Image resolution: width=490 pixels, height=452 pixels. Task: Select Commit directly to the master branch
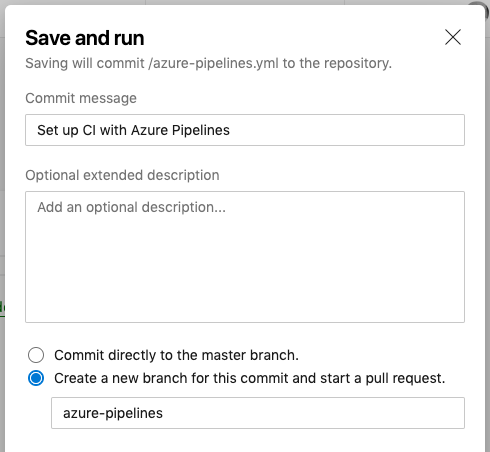click(x=36, y=355)
